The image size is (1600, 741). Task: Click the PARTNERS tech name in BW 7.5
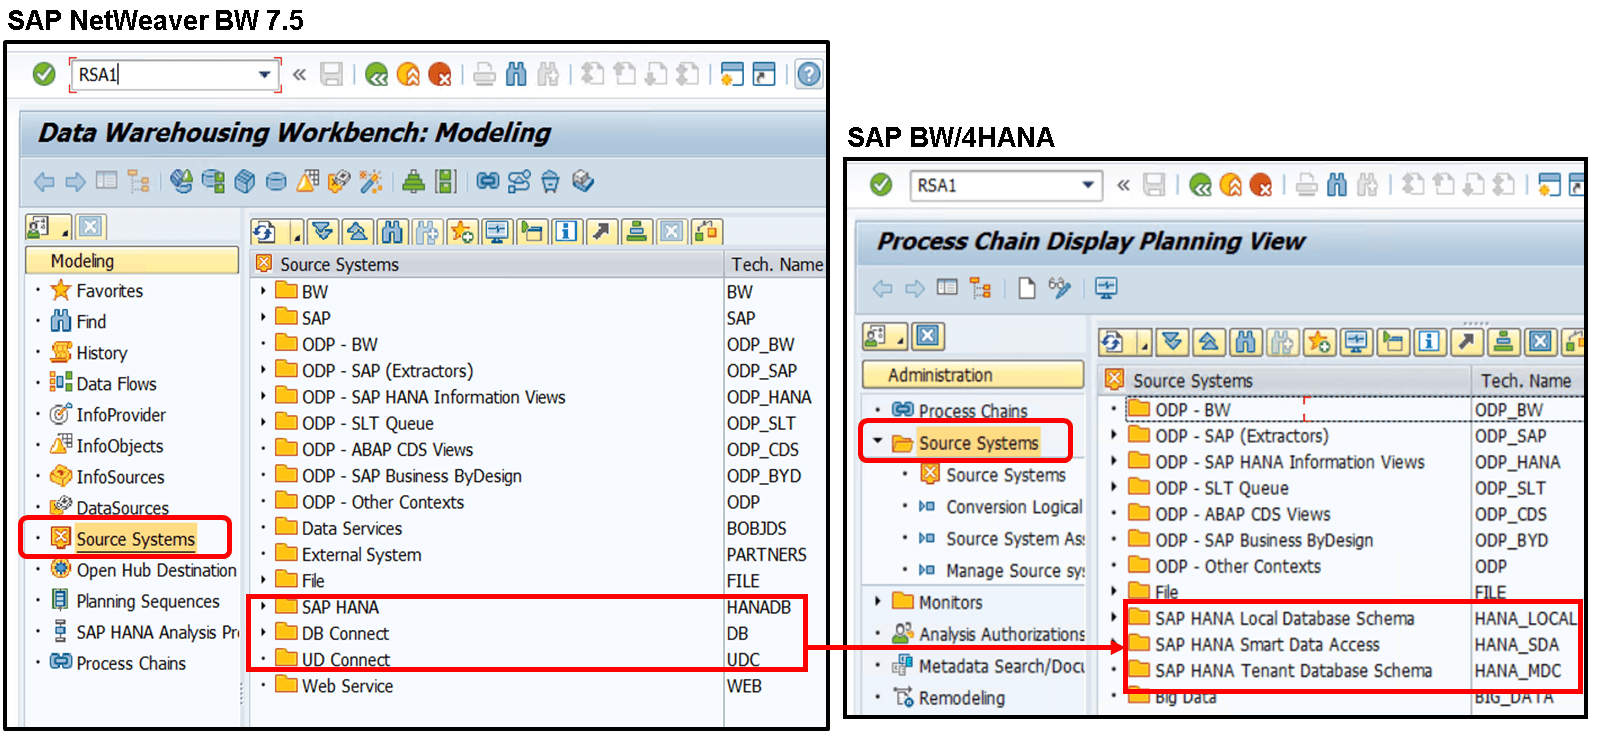click(x=767, y=555)
